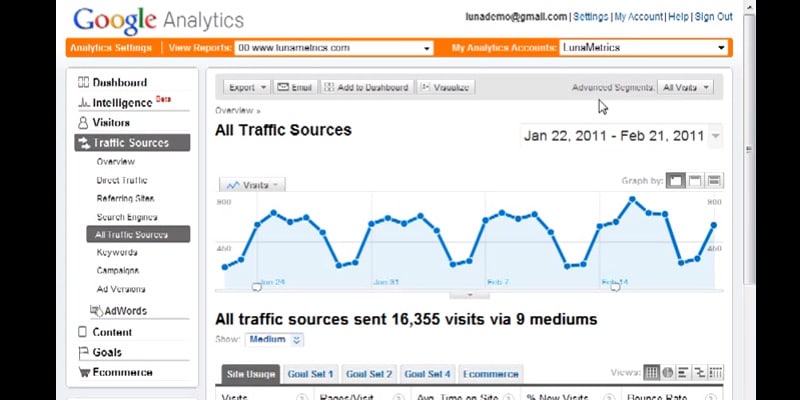Click the Google Analytics logo
The height and width of the screenshot is (400, 800).
click(159, 20)
